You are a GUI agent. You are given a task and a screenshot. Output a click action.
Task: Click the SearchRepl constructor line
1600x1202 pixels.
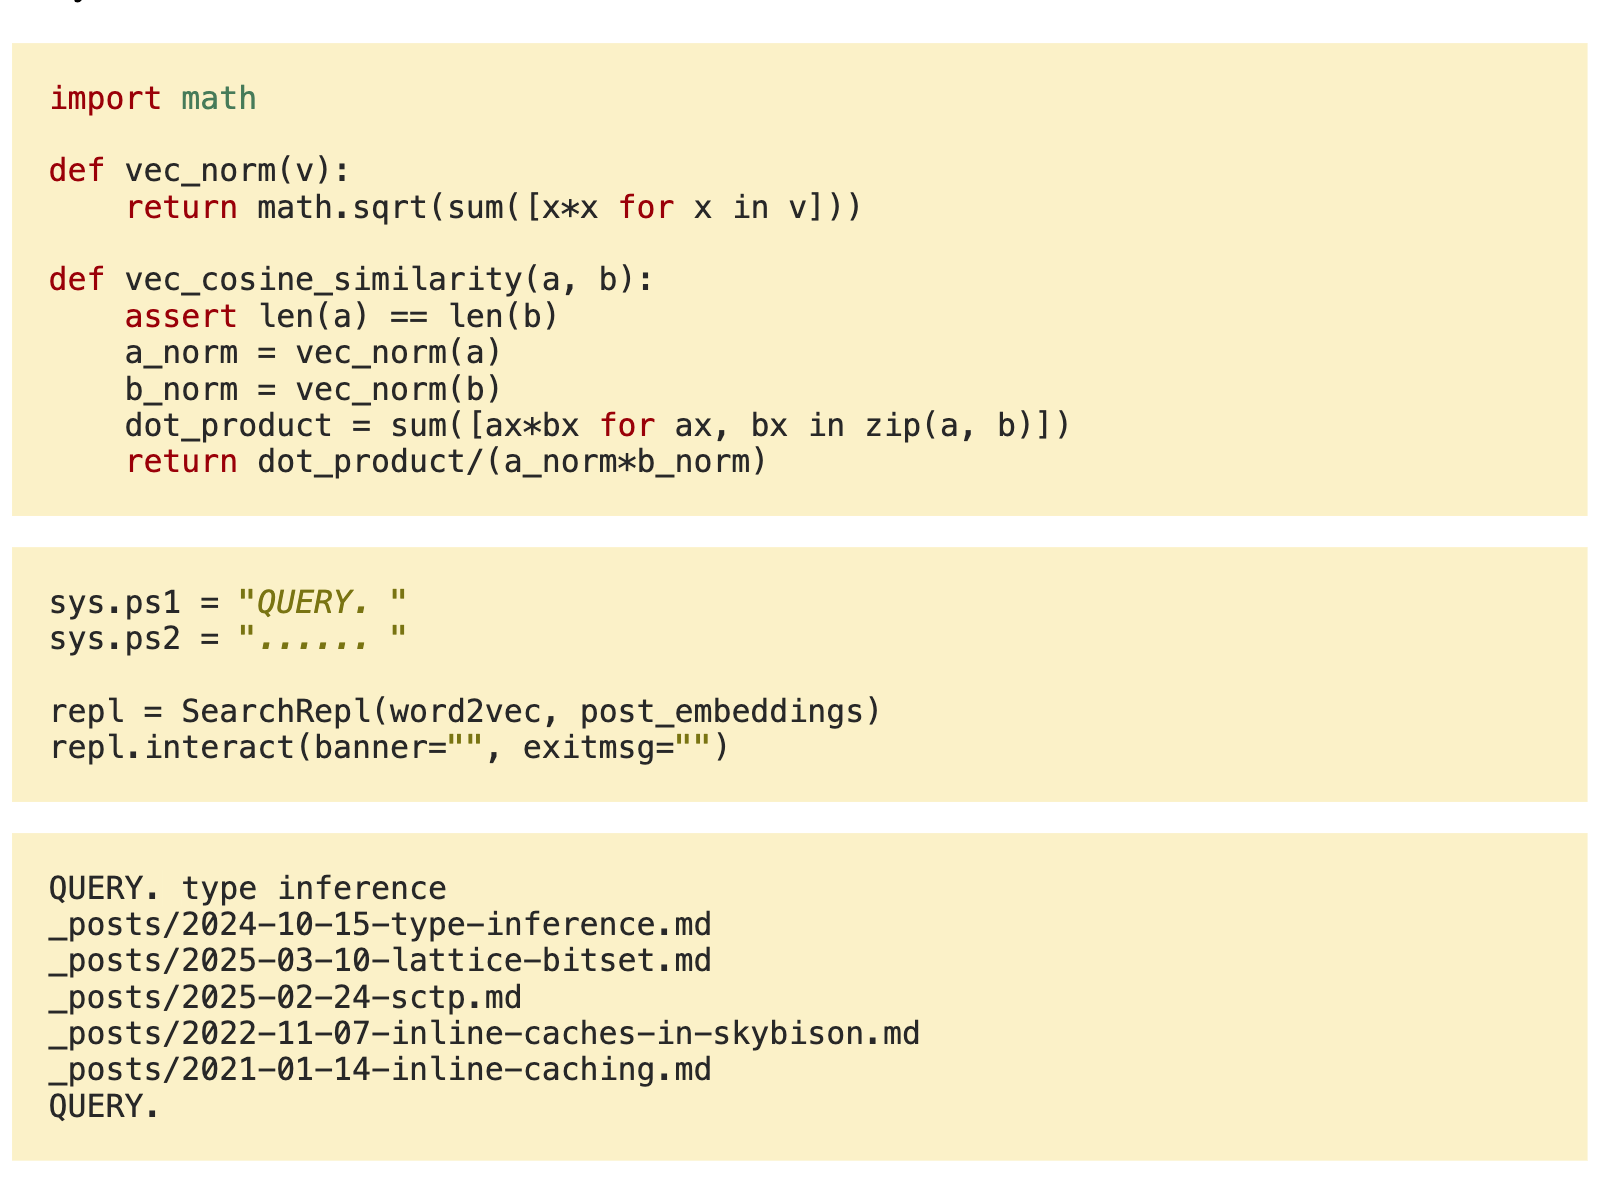pos(465,711)
